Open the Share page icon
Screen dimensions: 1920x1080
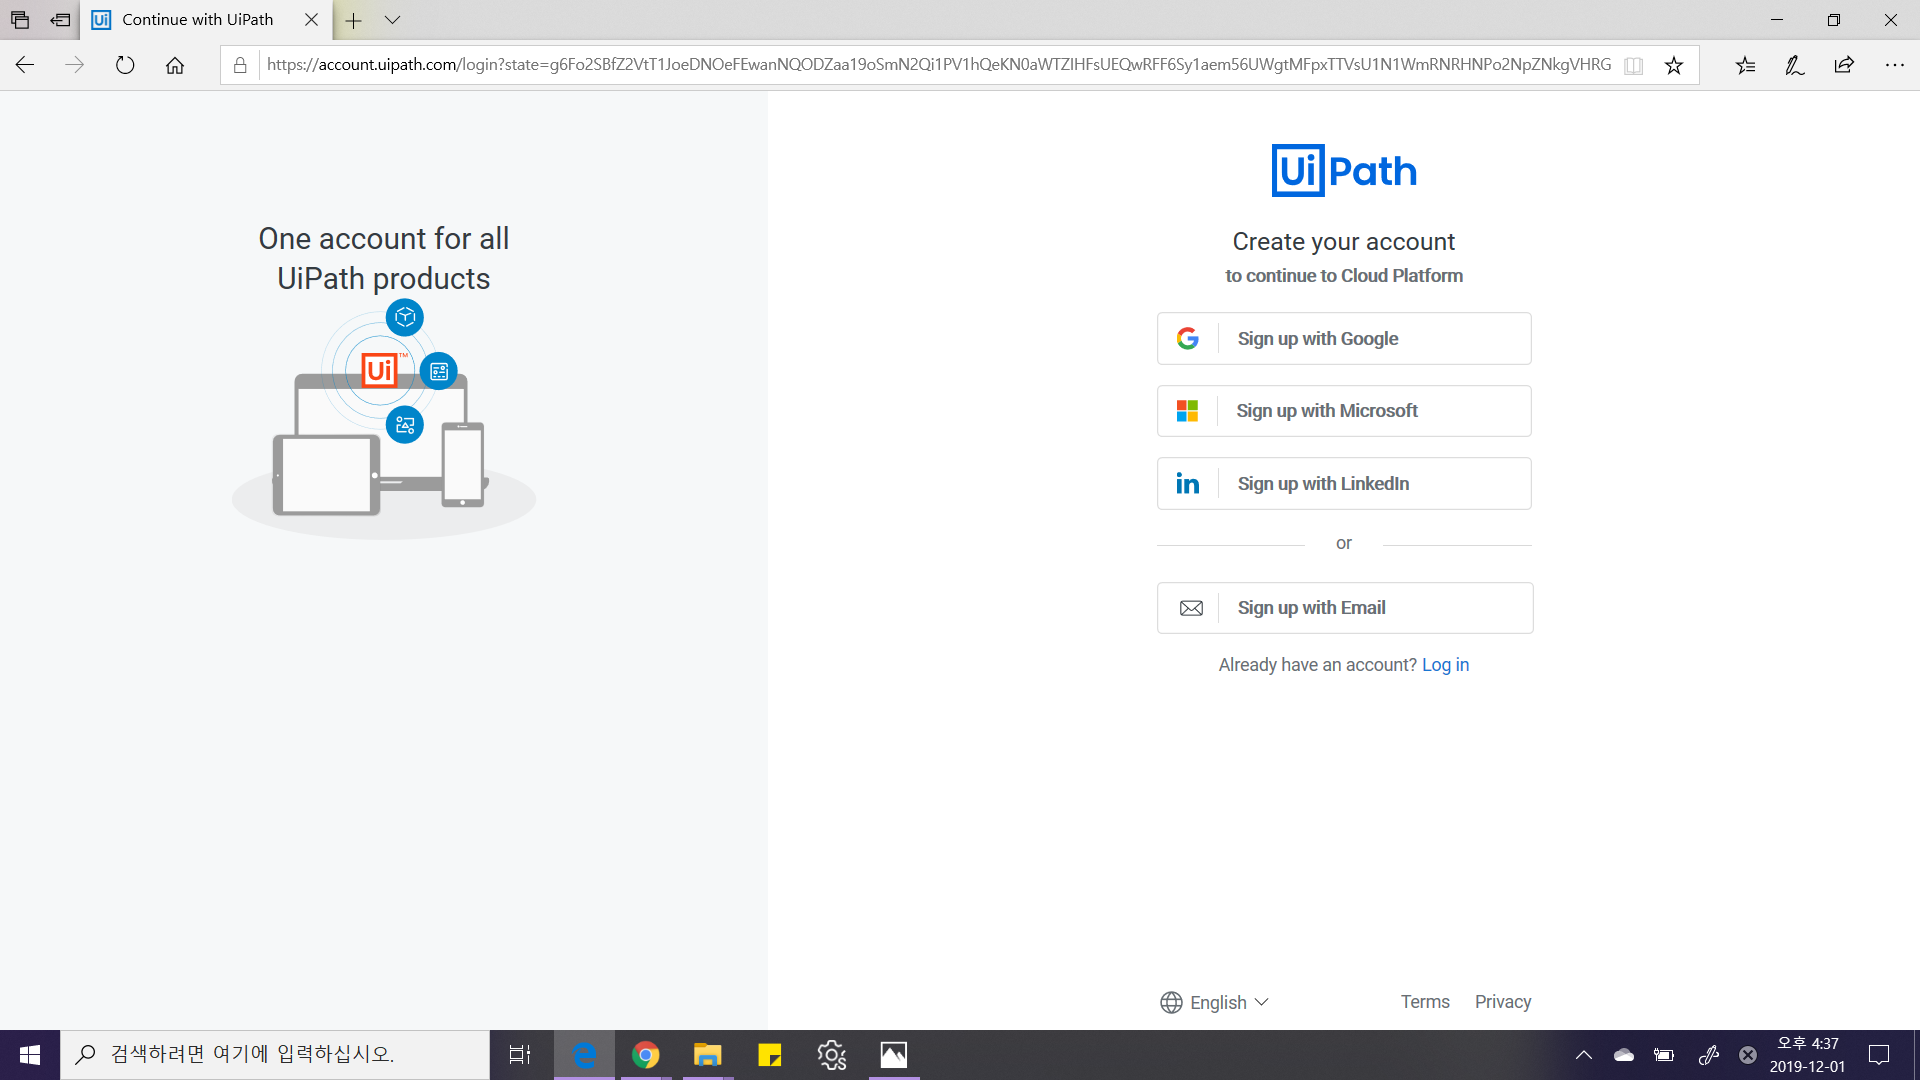(x=1844, y=65)
